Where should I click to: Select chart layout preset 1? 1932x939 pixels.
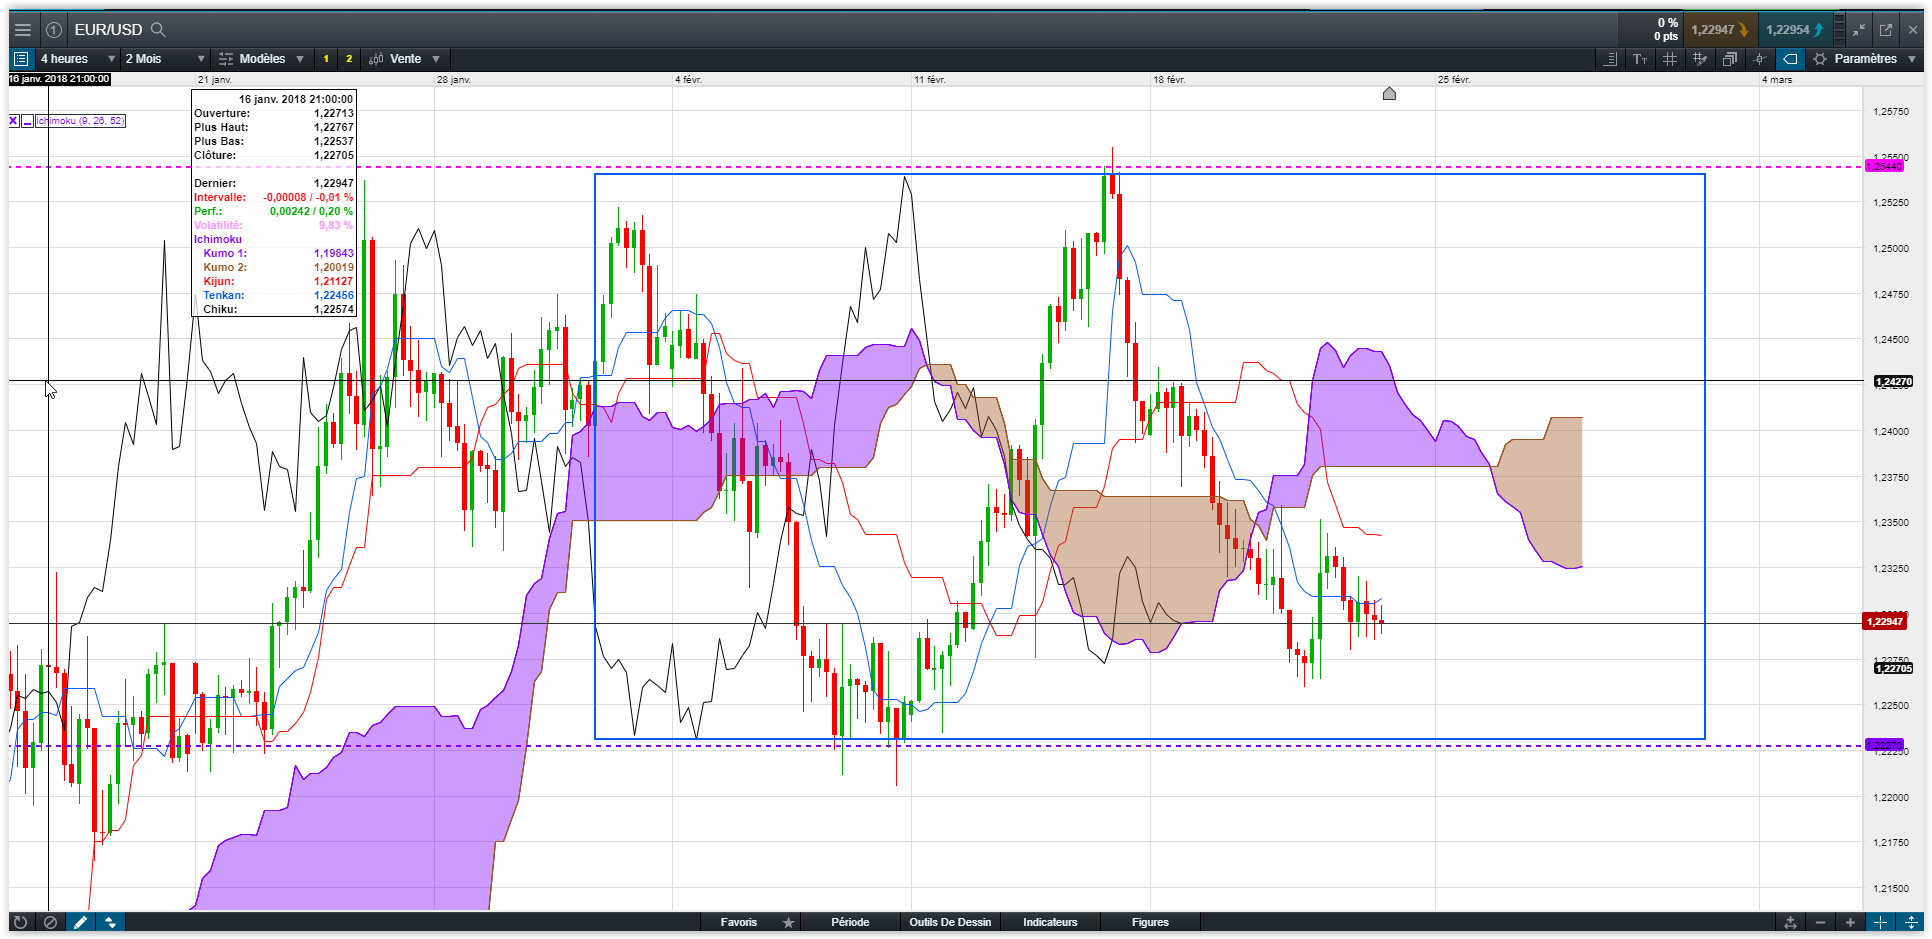coord(326,59)
